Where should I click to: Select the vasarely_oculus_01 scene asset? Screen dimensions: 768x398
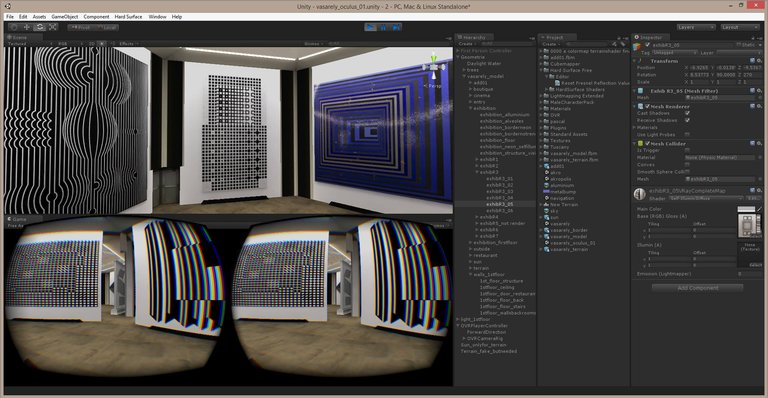(570, 243)
